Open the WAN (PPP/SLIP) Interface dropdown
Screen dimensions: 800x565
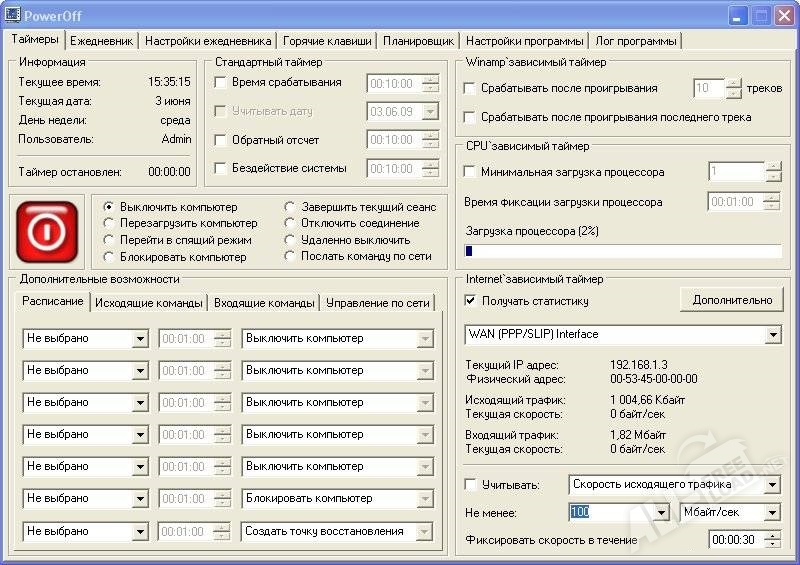(x=773, y=334)
